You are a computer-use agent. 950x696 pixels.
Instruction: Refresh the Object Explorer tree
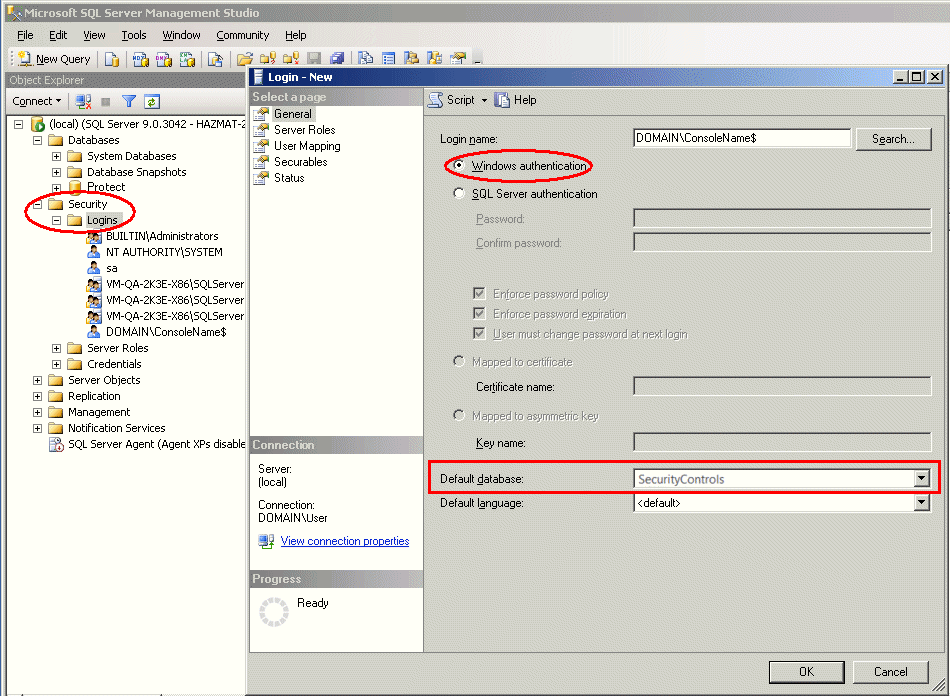[152, 101]
